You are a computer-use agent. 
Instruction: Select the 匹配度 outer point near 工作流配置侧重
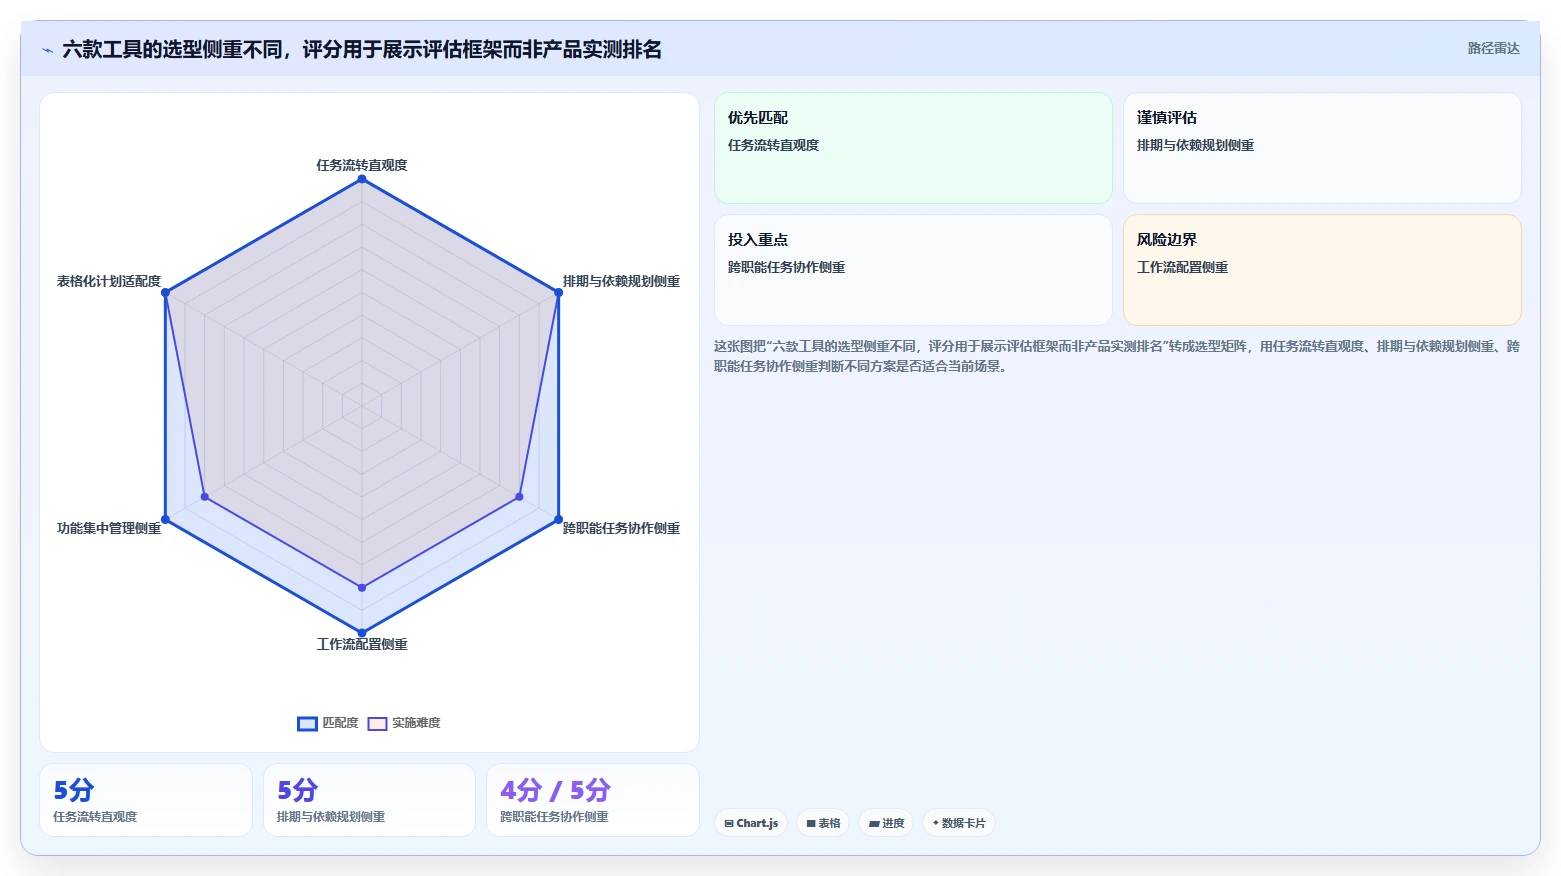pyautogui.click(x=362, y=632)
